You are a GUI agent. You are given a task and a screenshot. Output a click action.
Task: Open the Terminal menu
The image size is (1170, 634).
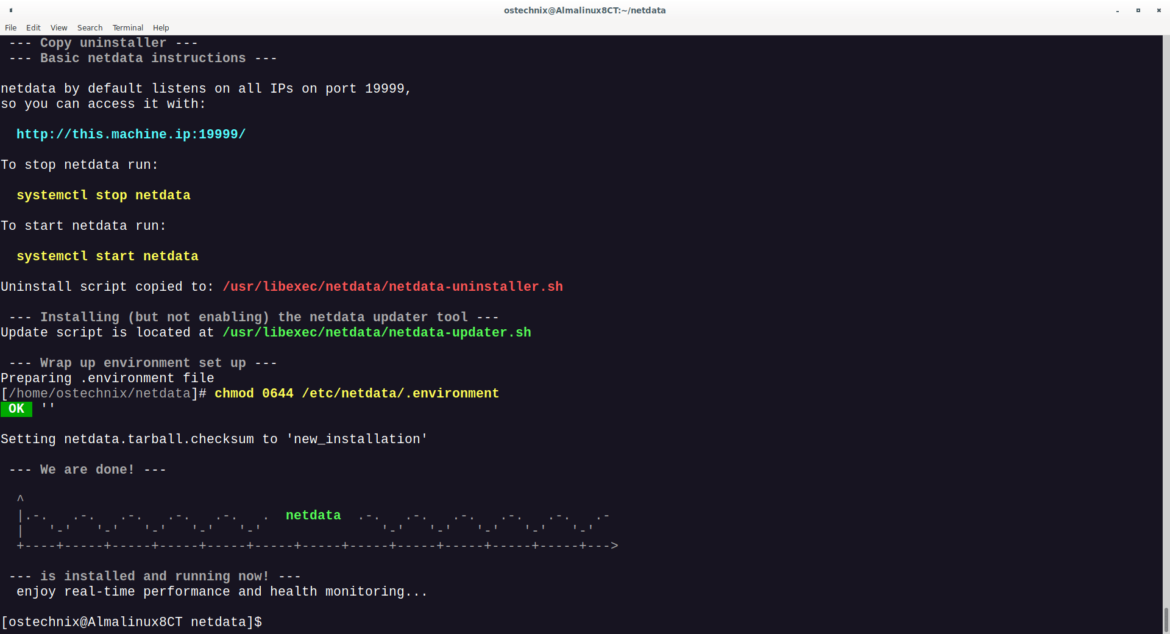point(127,27)
